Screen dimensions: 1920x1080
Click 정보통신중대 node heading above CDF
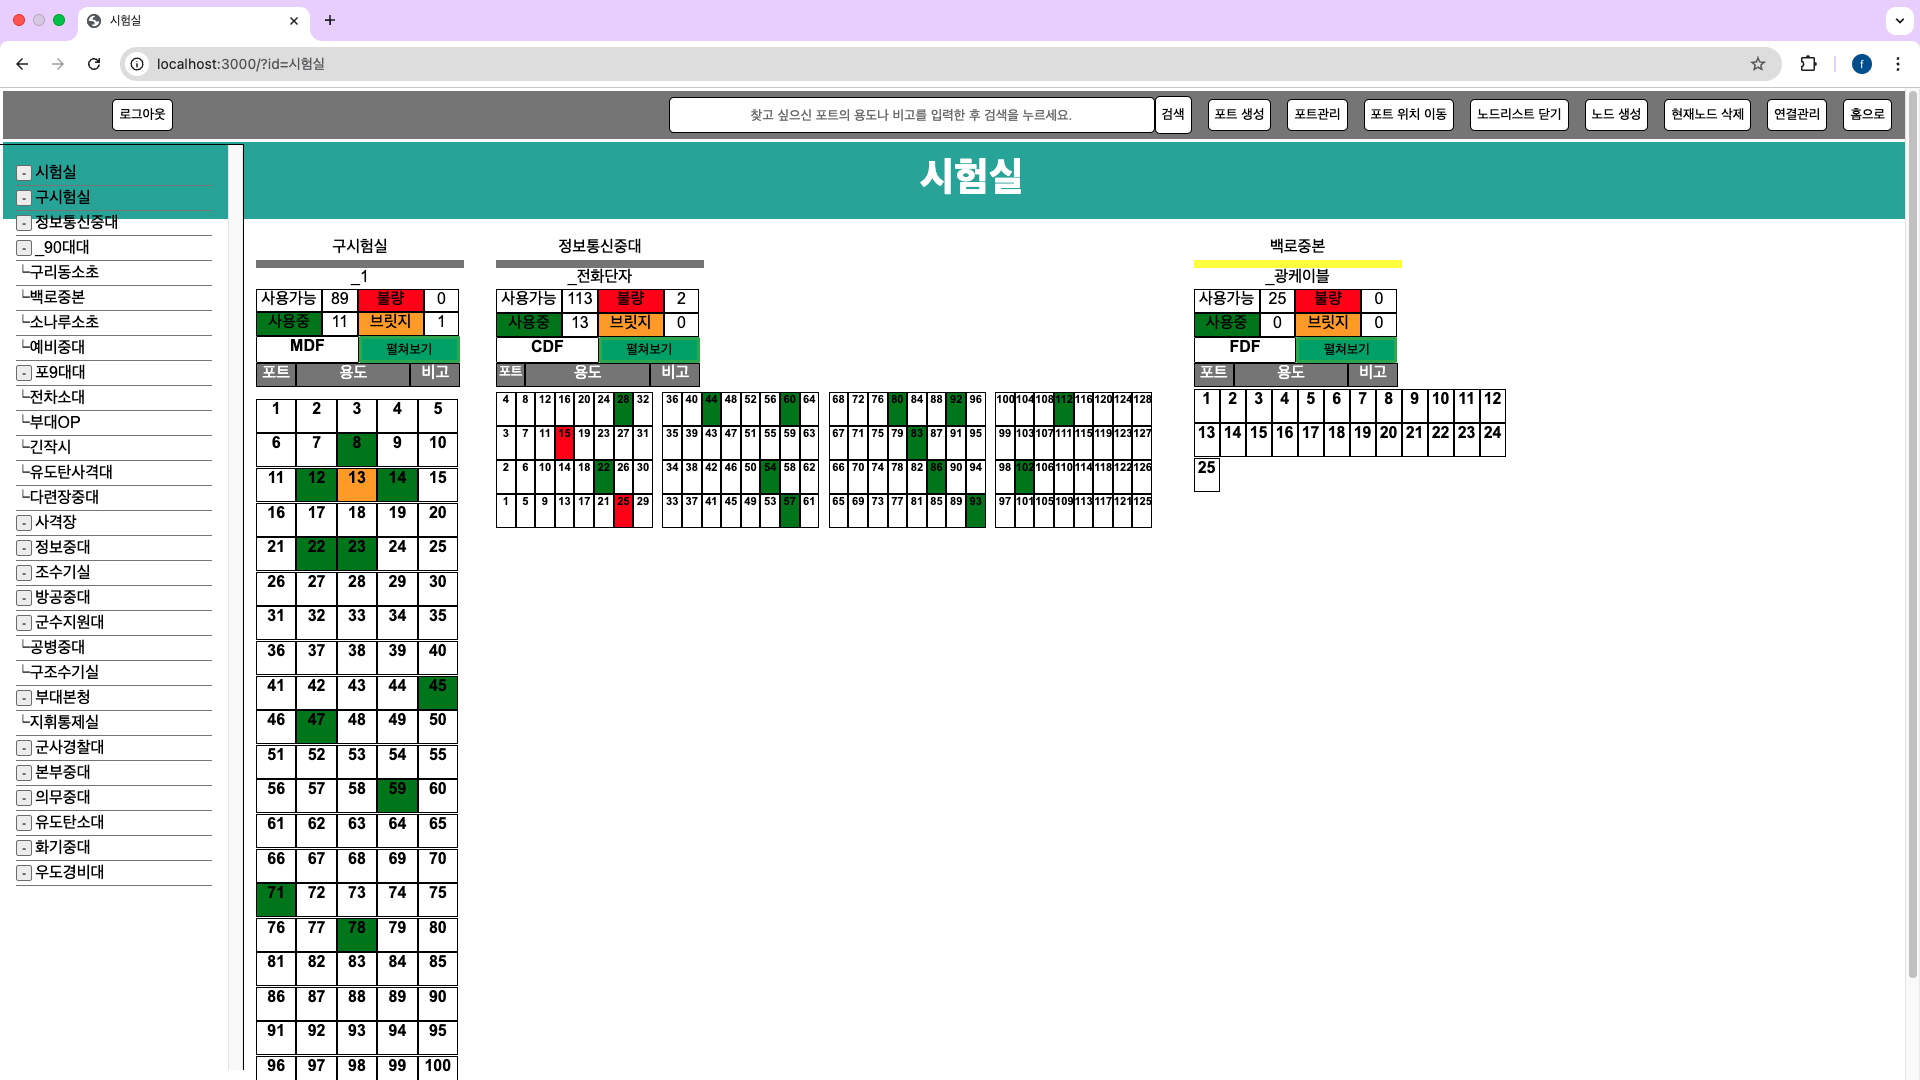(600, 246)
